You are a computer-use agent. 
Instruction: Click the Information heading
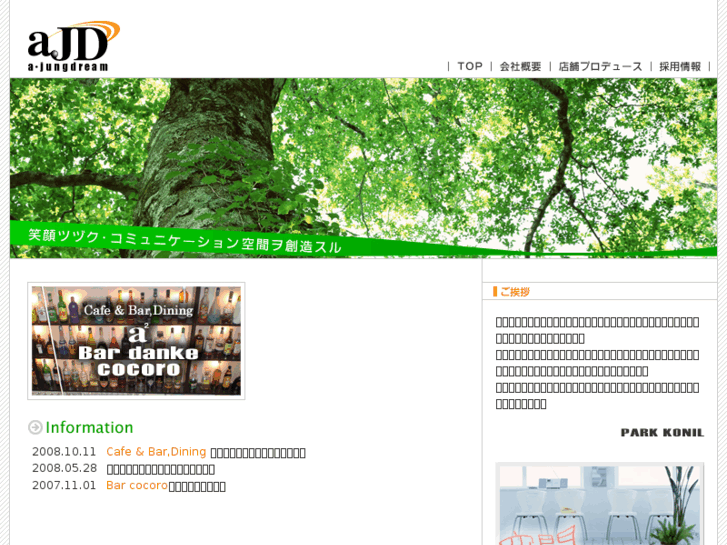(x=89, y=427)
